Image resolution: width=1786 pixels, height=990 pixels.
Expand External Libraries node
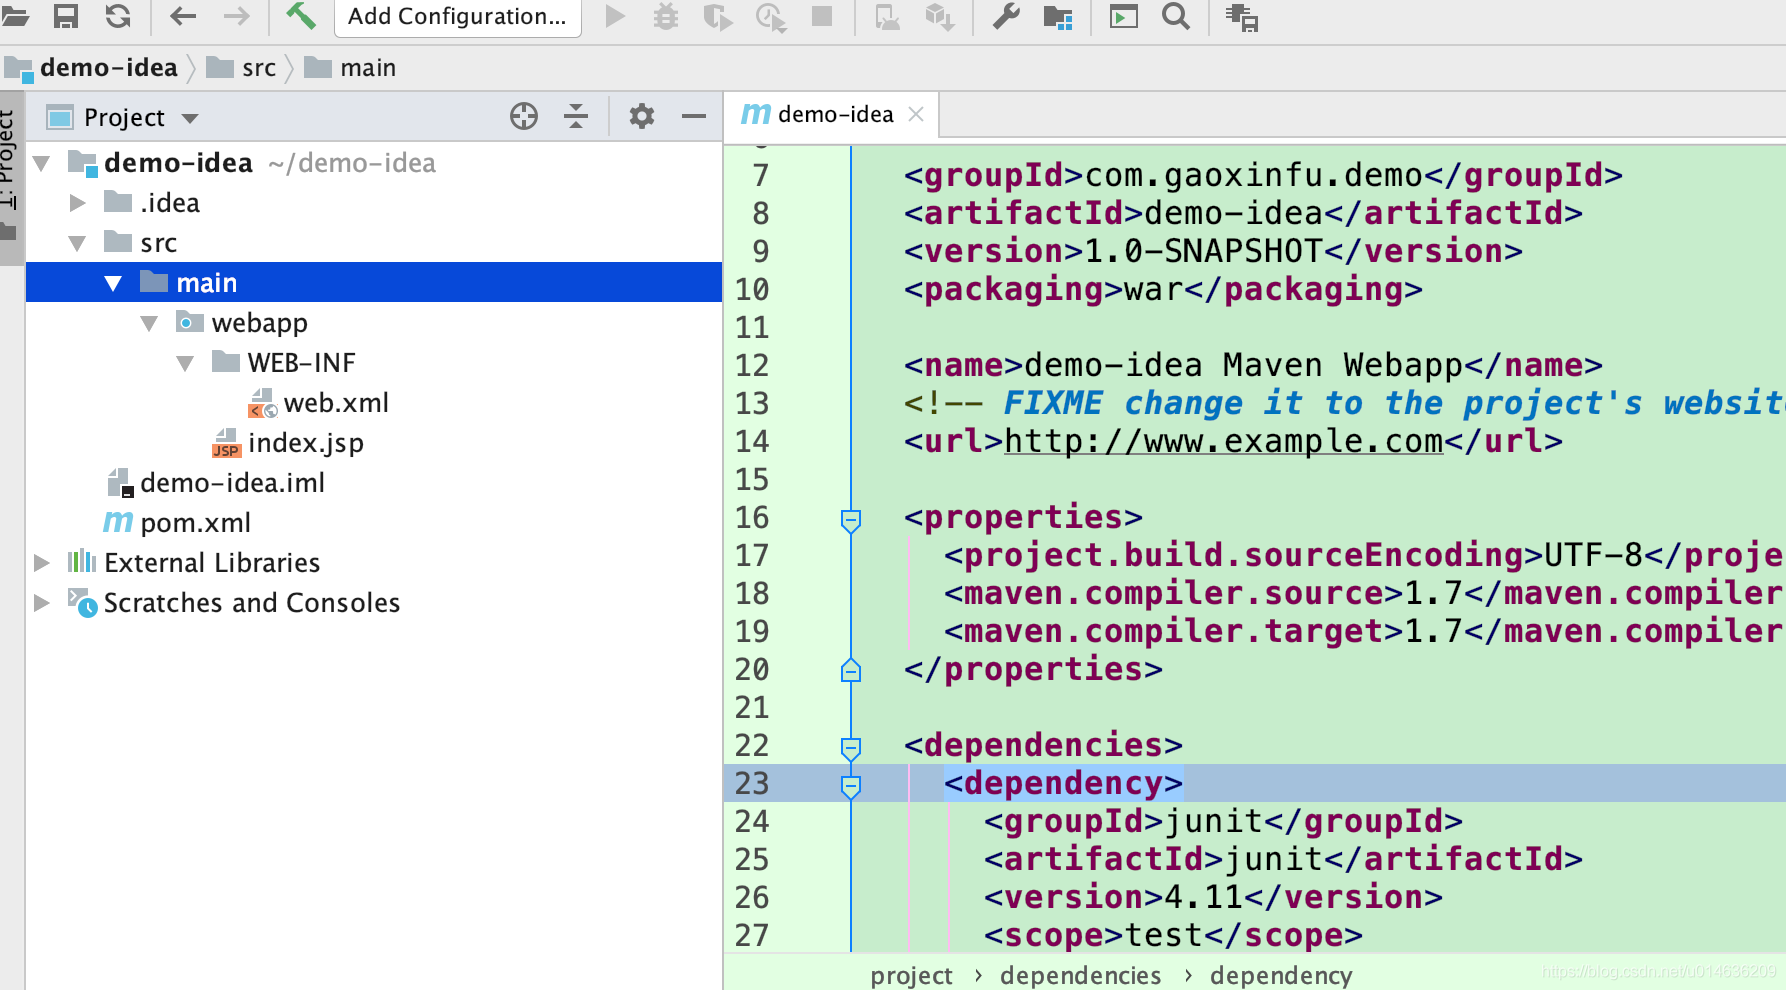click(x=42, y=563)
